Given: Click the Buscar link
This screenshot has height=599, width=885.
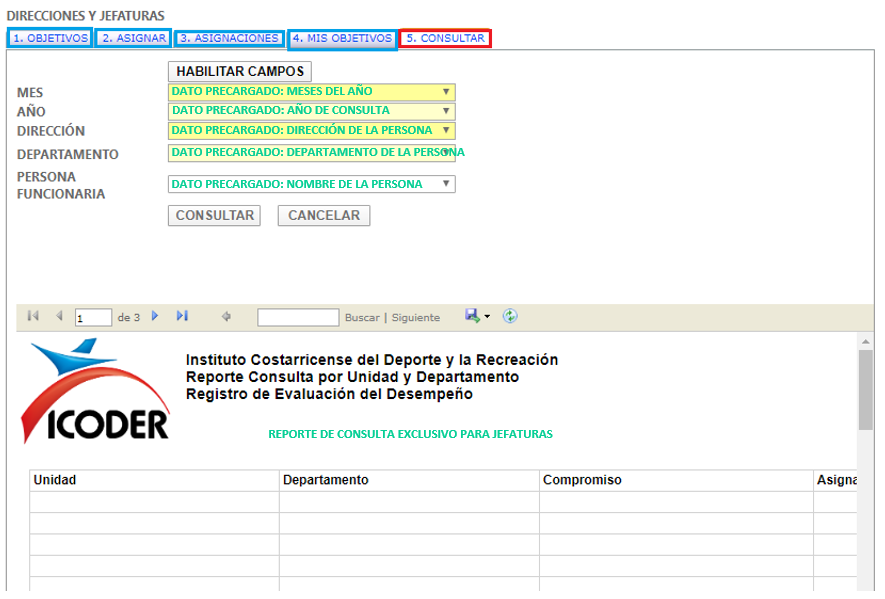Looking at the screenshot, I should [362, 318].
